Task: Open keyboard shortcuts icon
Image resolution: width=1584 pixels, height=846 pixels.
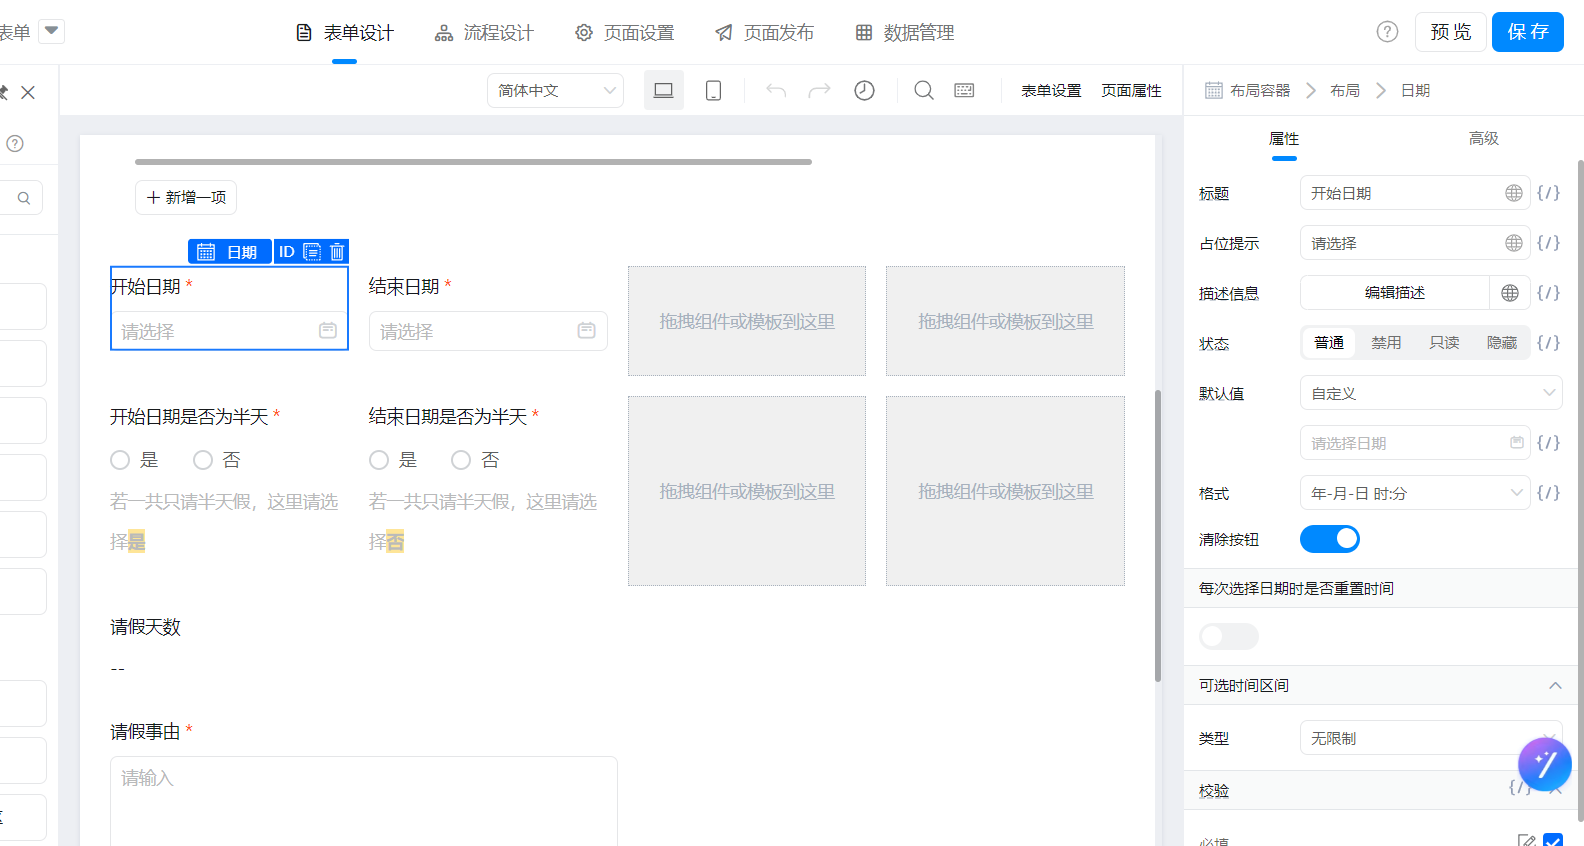Action: (x=964, y=90)
